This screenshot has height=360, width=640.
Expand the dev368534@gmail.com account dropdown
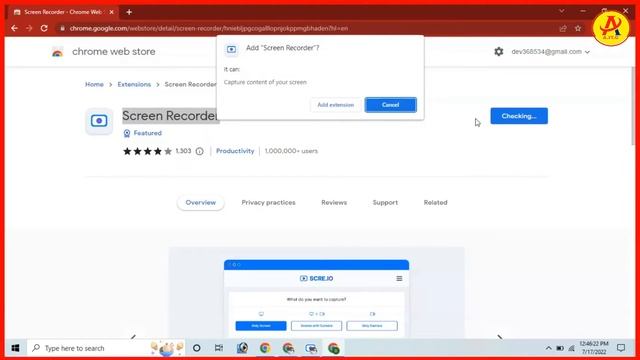tap(550, 52)
